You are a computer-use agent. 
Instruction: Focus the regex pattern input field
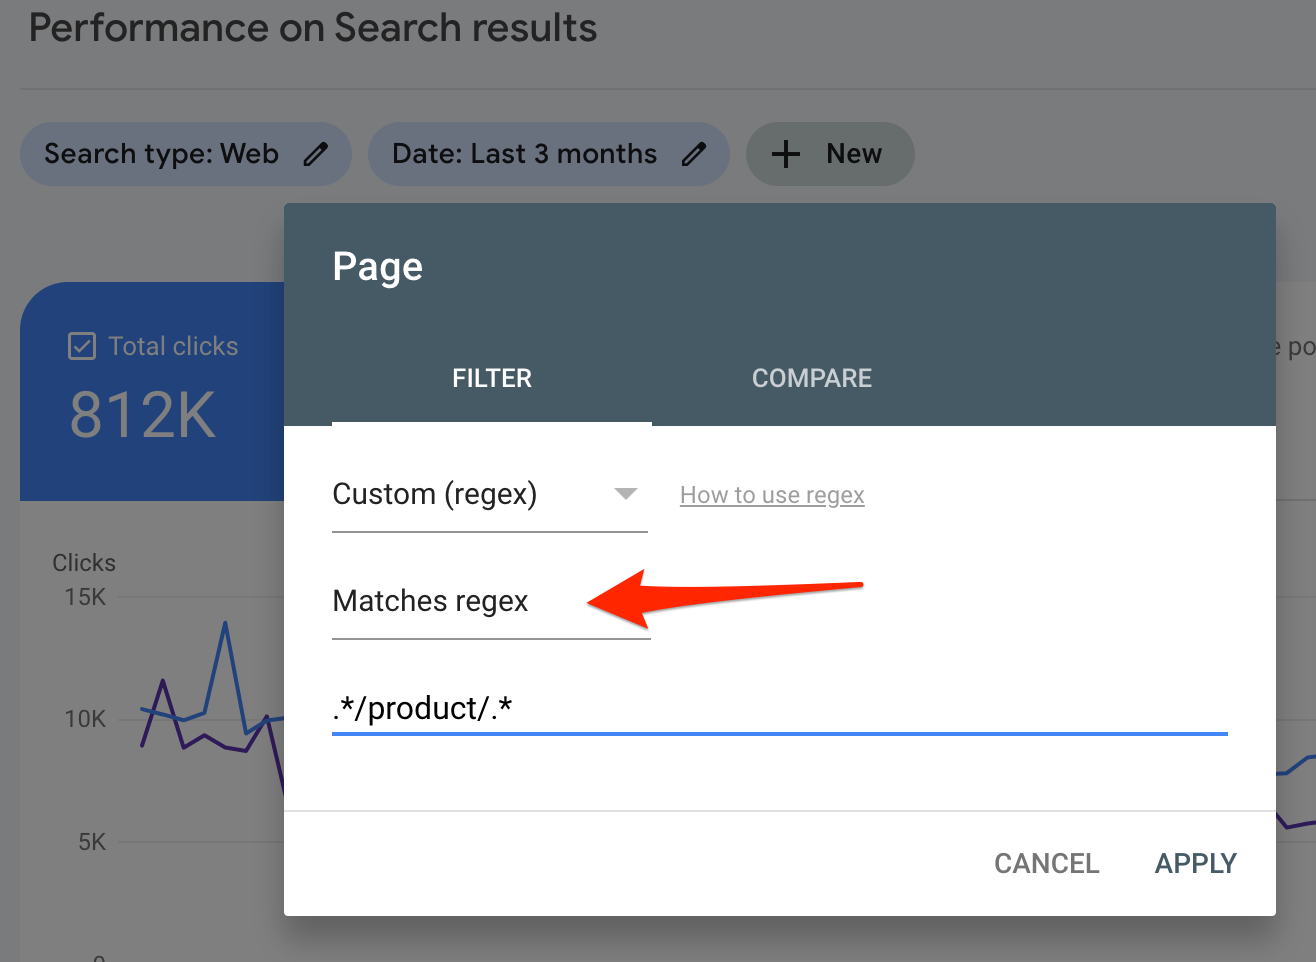pos(779,708)
